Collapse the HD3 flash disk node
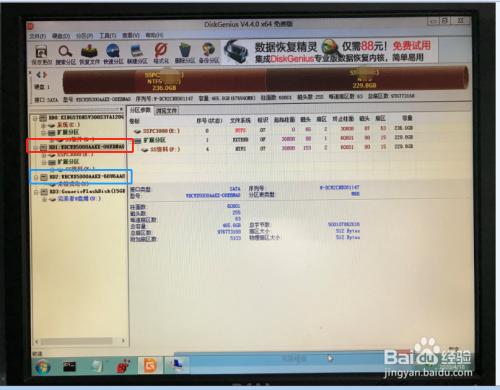500x390 pixels. click(36, 192)
